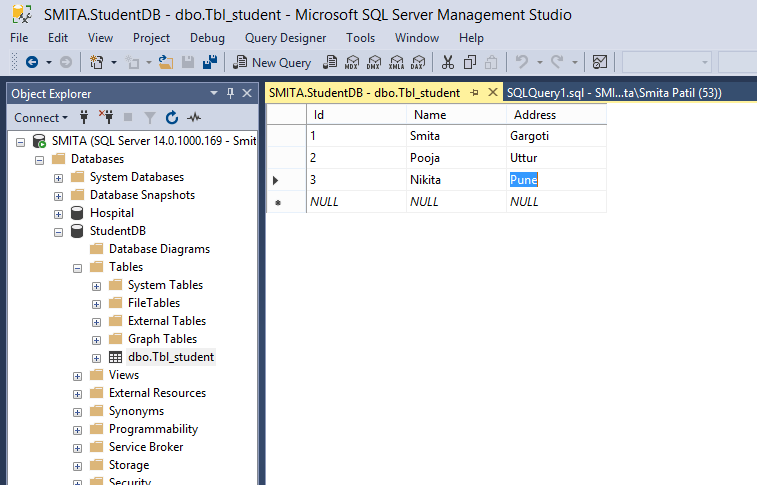Close the dbo.Tbl_student tab
Viewport: 757px width, 485px height.
(492, 92)
